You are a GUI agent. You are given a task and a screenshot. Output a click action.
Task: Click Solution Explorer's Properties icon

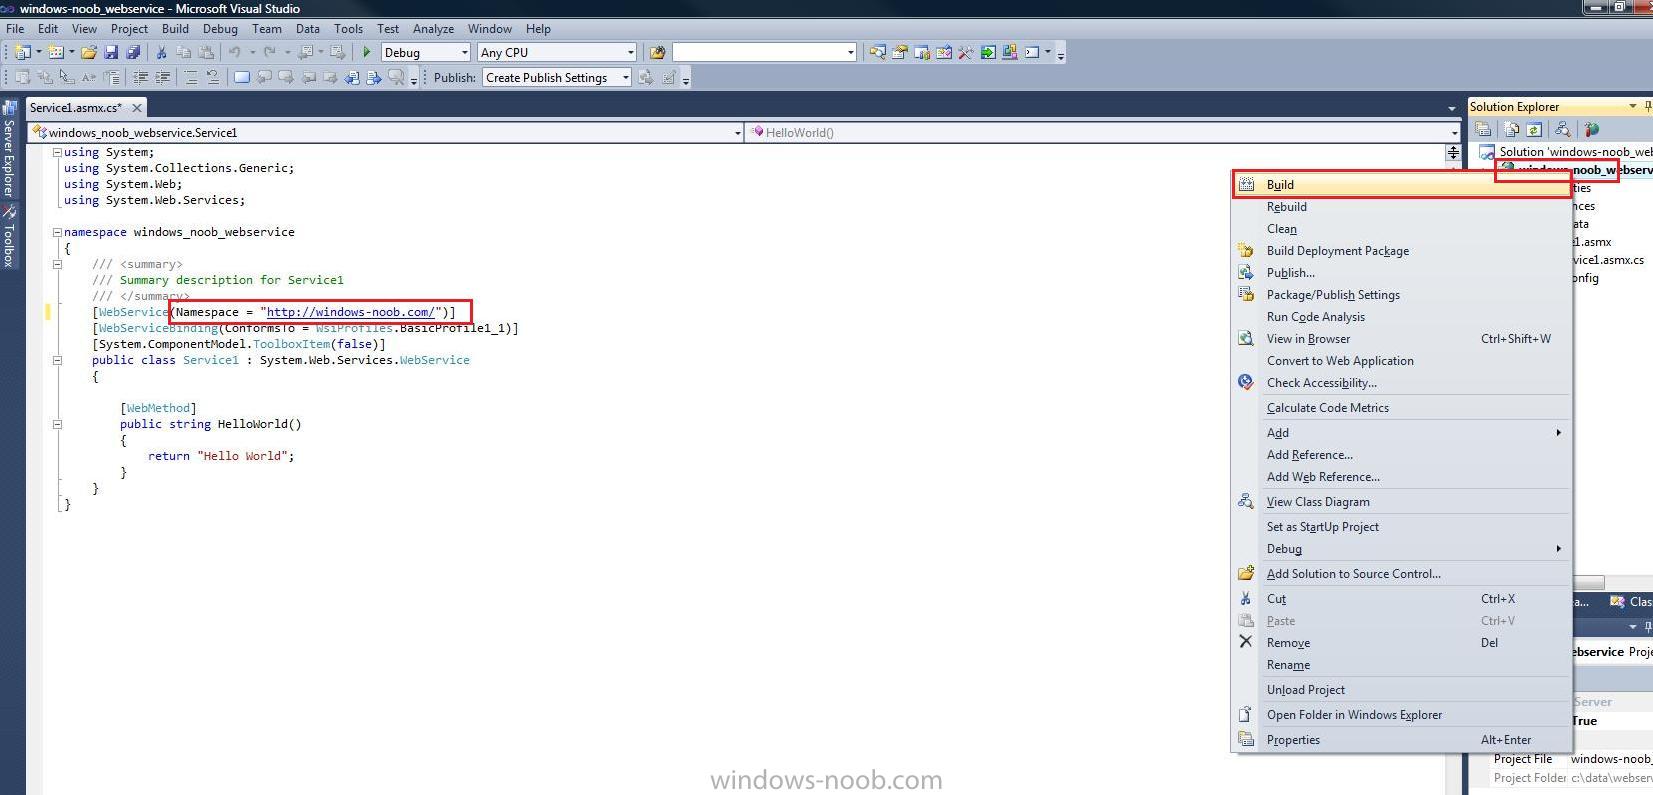1484,129
